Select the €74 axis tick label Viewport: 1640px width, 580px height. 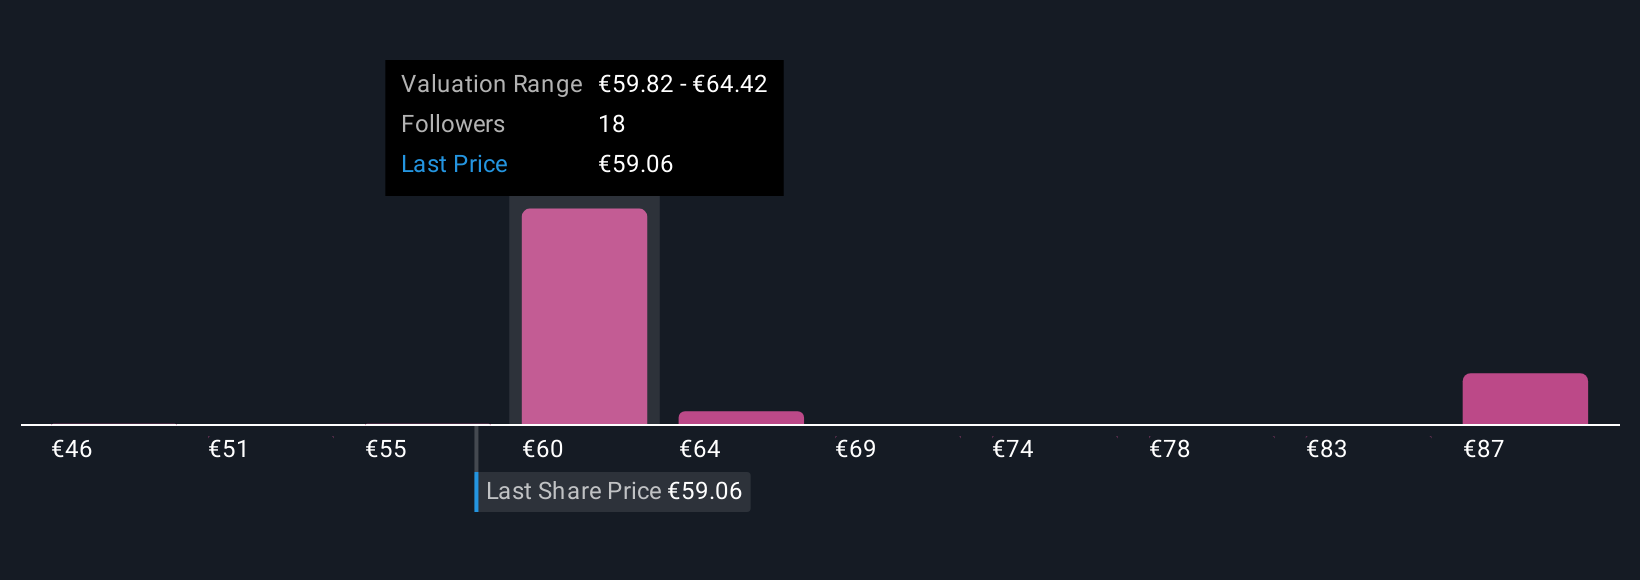tap(1013, 449)
